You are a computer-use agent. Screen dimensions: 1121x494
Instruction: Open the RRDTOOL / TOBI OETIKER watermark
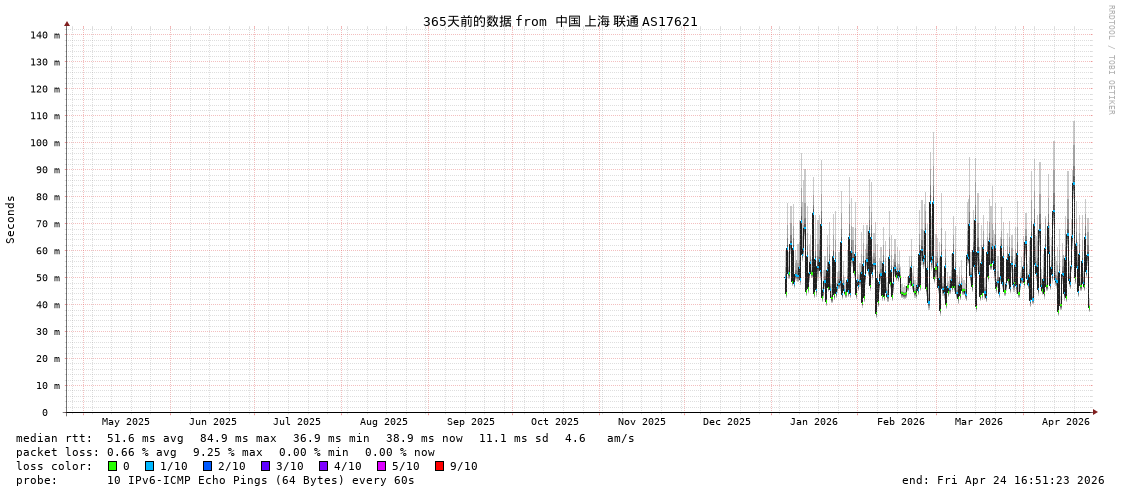click(1110, 60)
